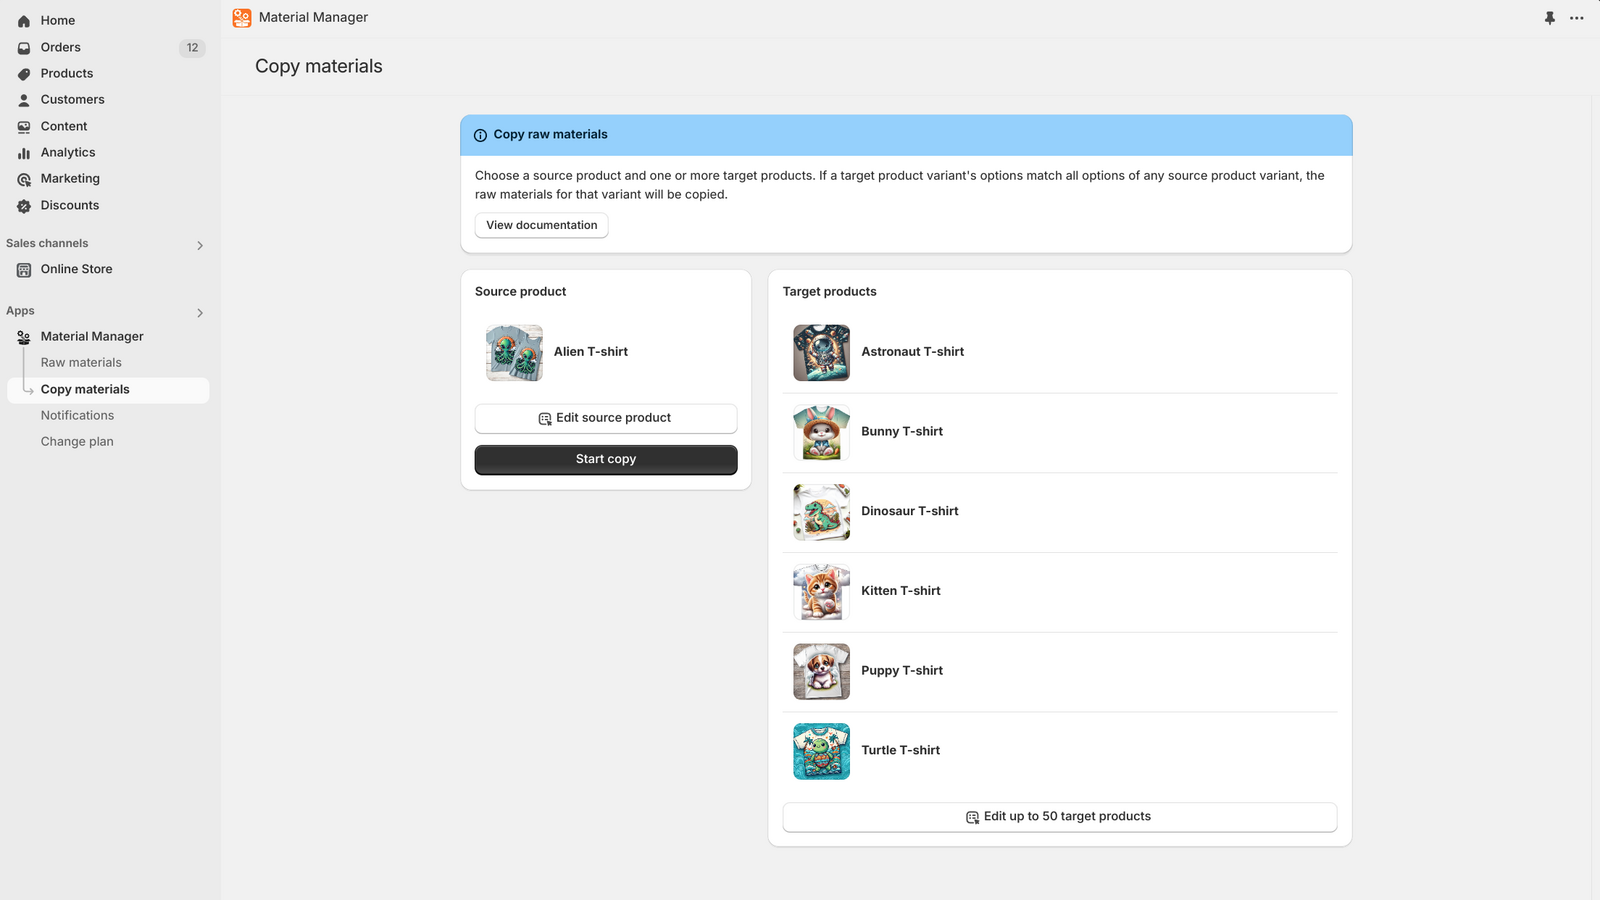This screenshot has height=900, width=1600.
Task: Open the Raw materials page
Action: (x=81, y=362)
